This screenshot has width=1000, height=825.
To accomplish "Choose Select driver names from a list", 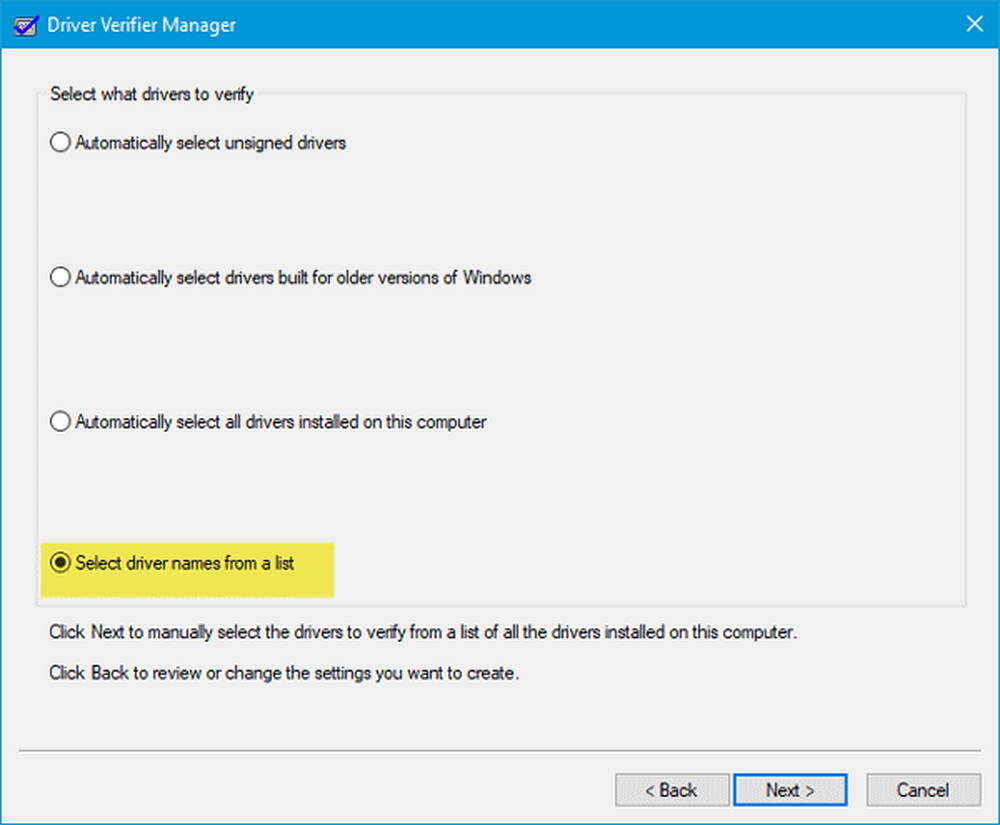I will (60, 563).
